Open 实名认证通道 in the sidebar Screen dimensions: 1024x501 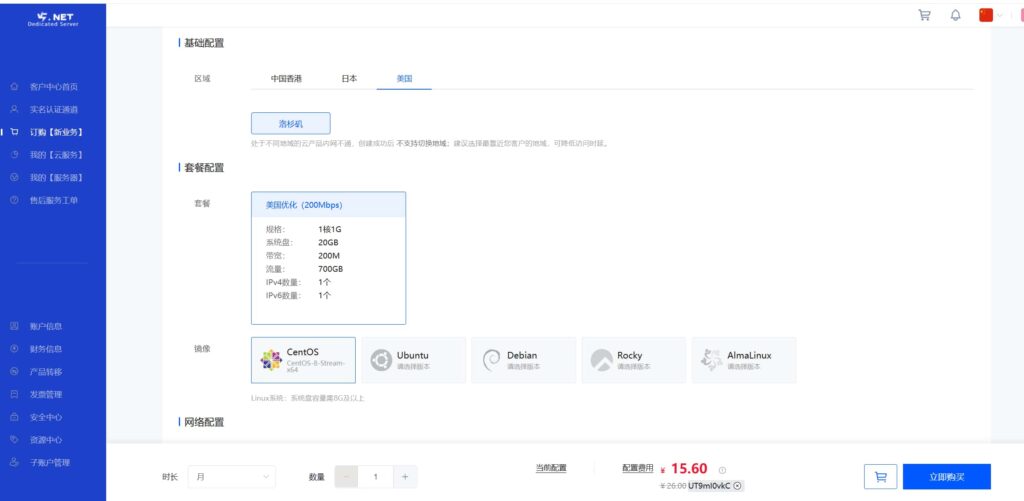point(54,110)
